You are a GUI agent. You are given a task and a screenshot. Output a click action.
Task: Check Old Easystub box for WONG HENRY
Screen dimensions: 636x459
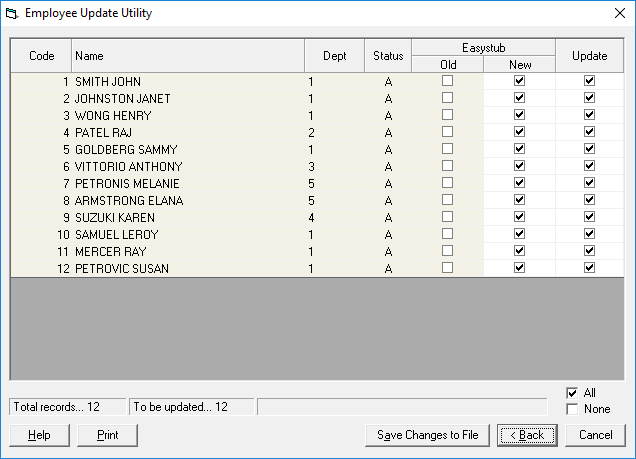[447, 115]
